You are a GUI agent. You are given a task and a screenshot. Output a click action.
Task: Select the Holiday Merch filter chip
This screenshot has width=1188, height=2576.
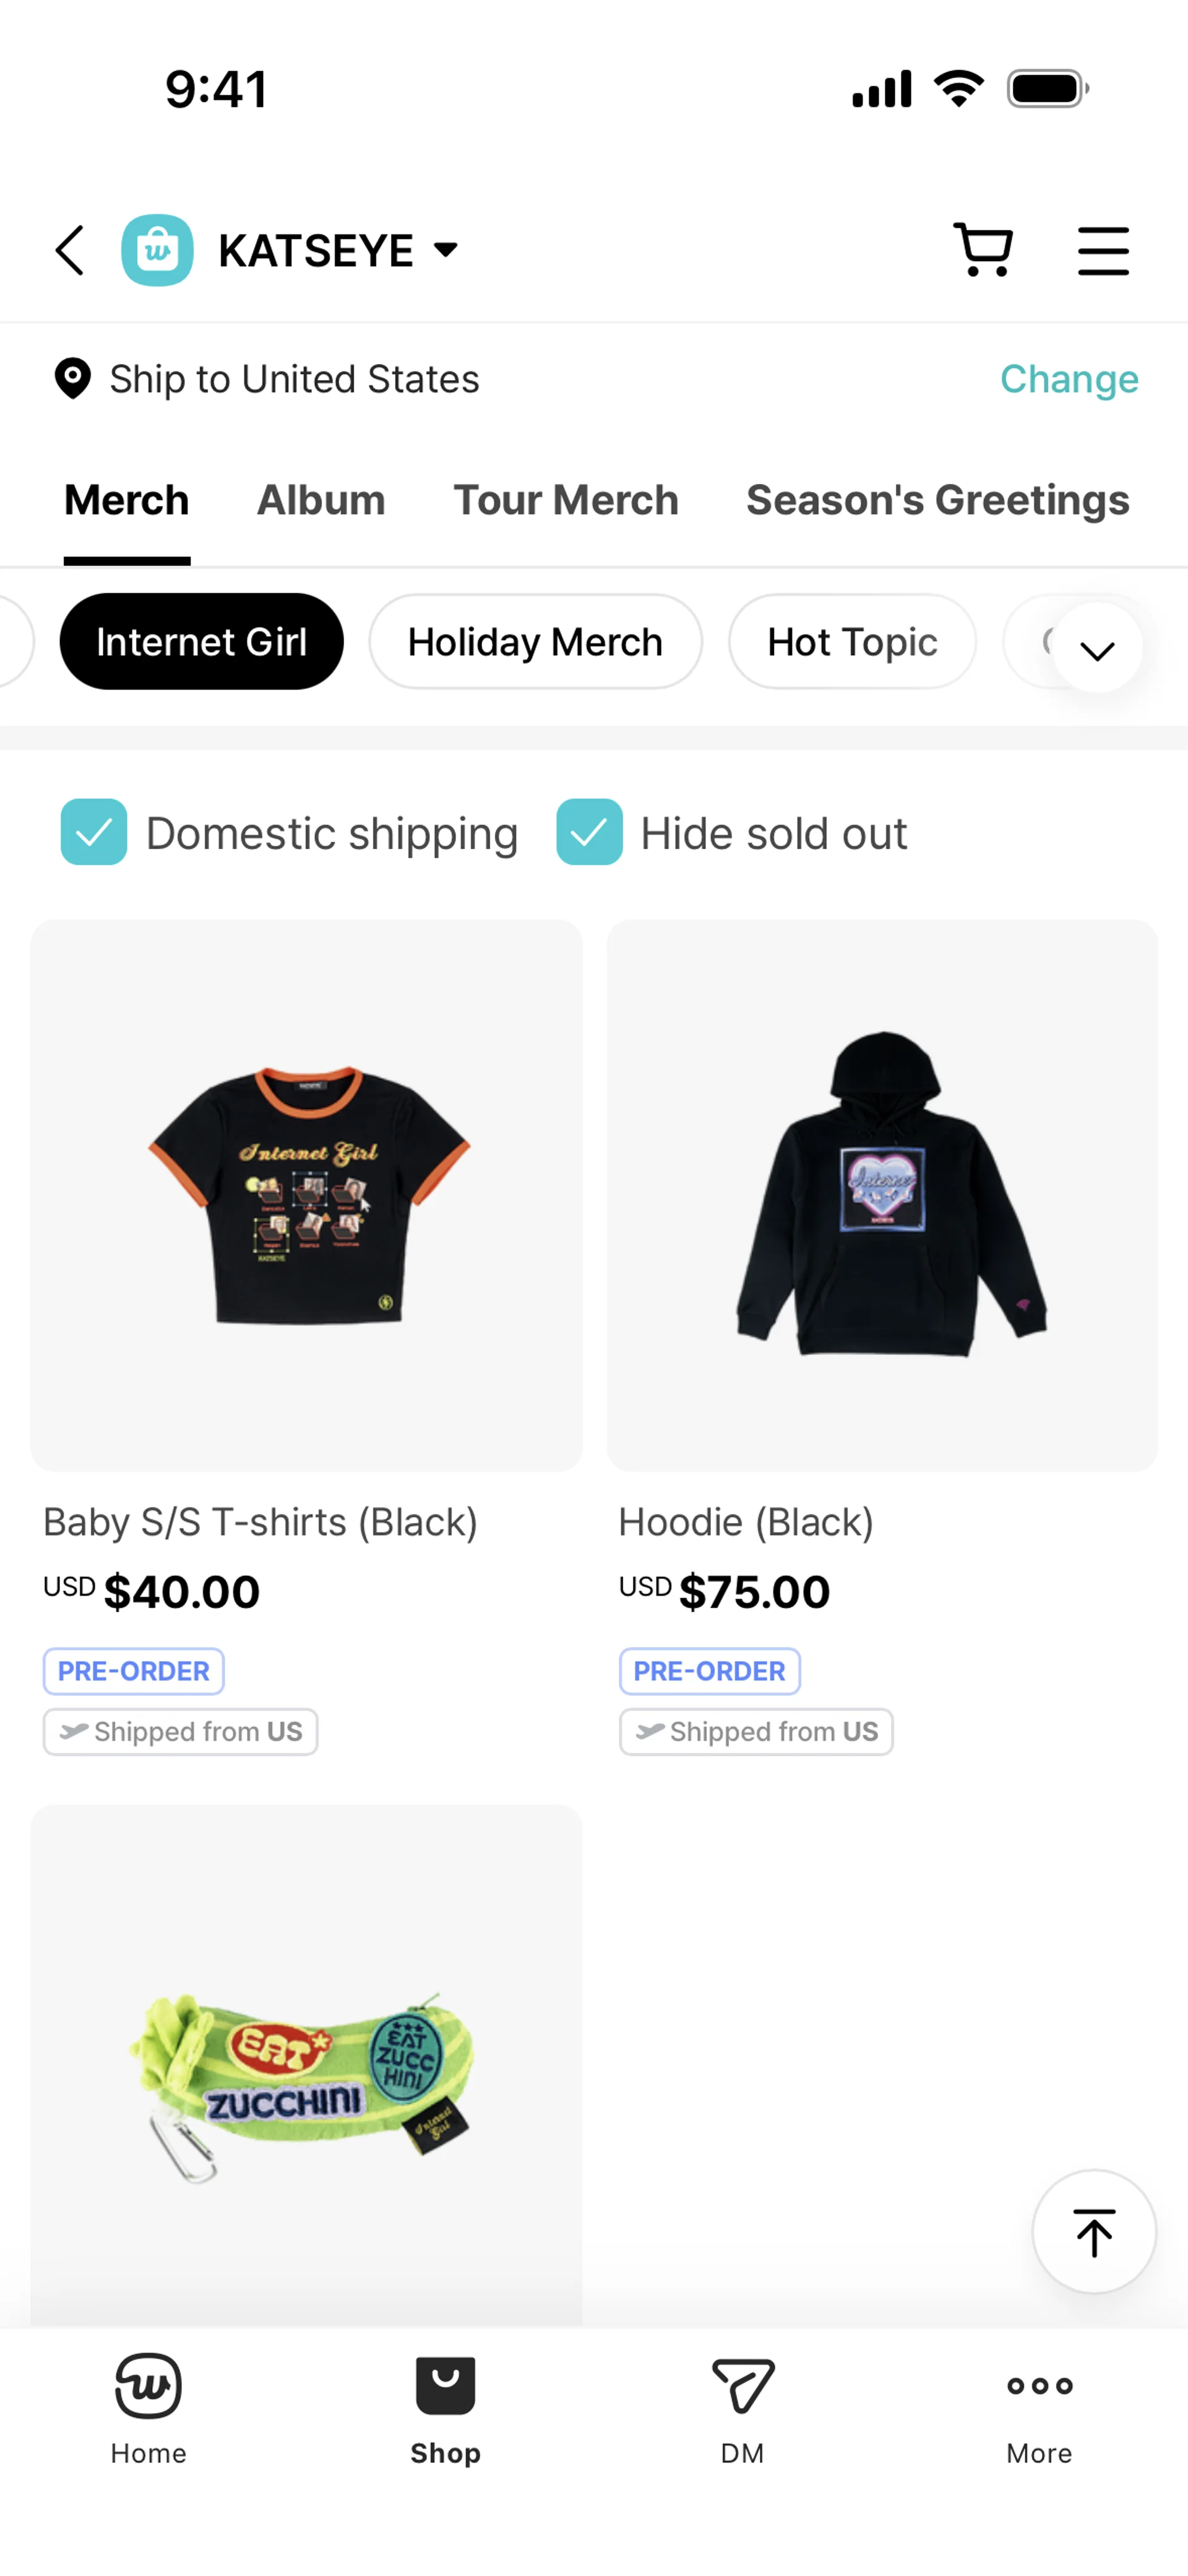click(535, 642)
